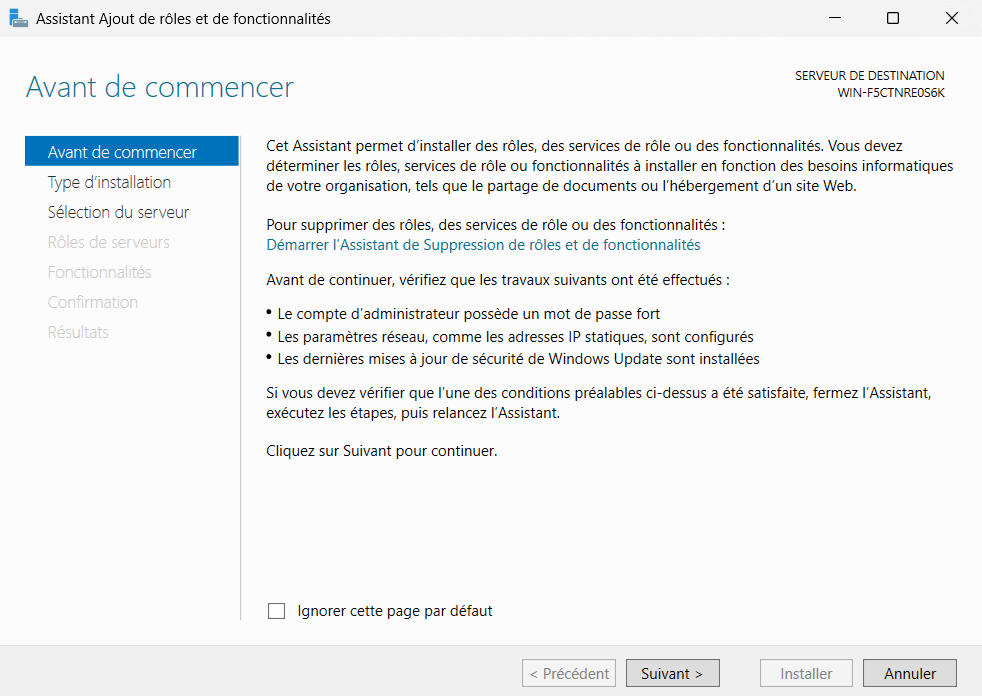Select the Rôles de serveurs step
The image size is (982, 696).
click(108, 242)
